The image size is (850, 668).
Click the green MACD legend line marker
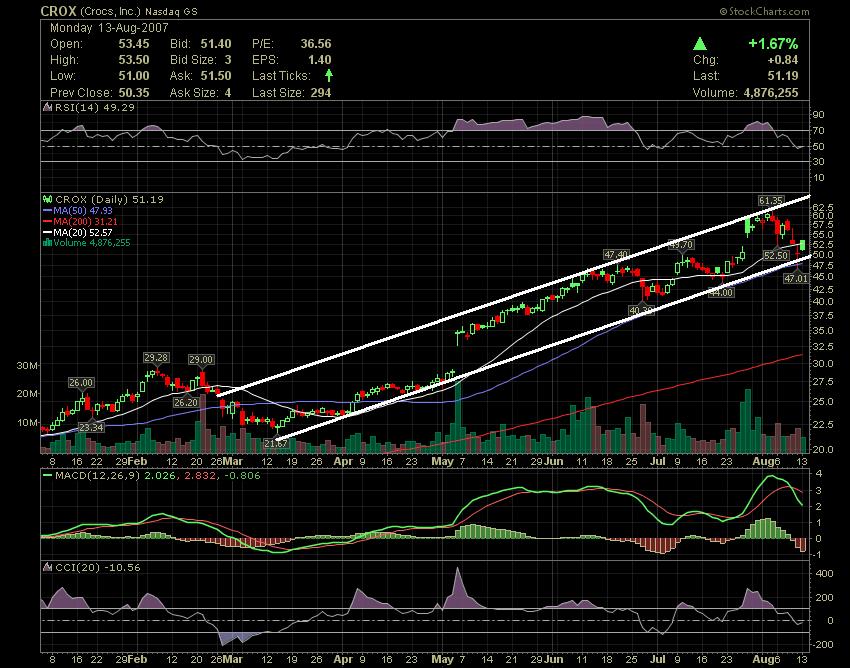48,476
